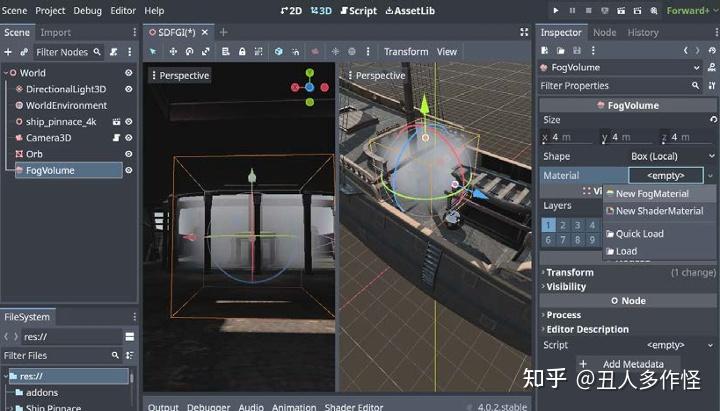Image resolution: width=720 pixels, height=411 pixels.
Task: Switch to the Script workspace
Action: 359,11
